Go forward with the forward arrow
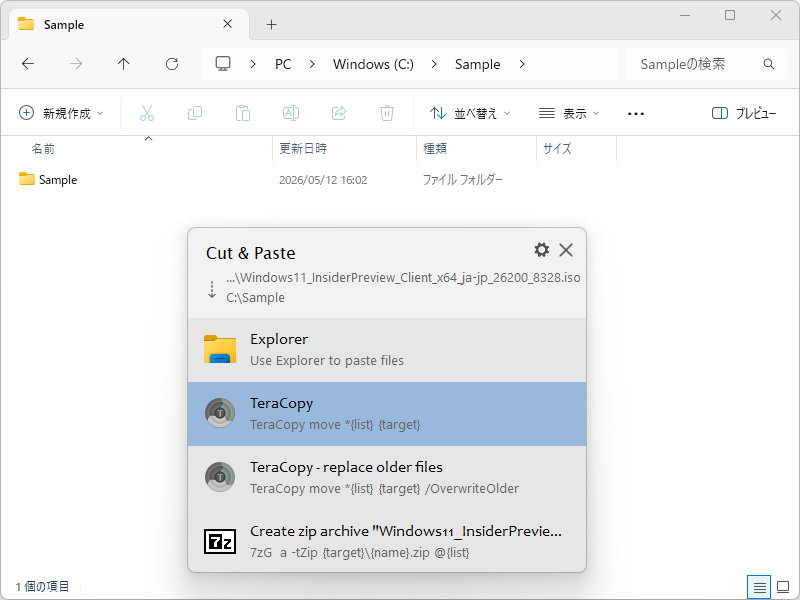This screenshot has width=800, height=600. coord(76,64)
